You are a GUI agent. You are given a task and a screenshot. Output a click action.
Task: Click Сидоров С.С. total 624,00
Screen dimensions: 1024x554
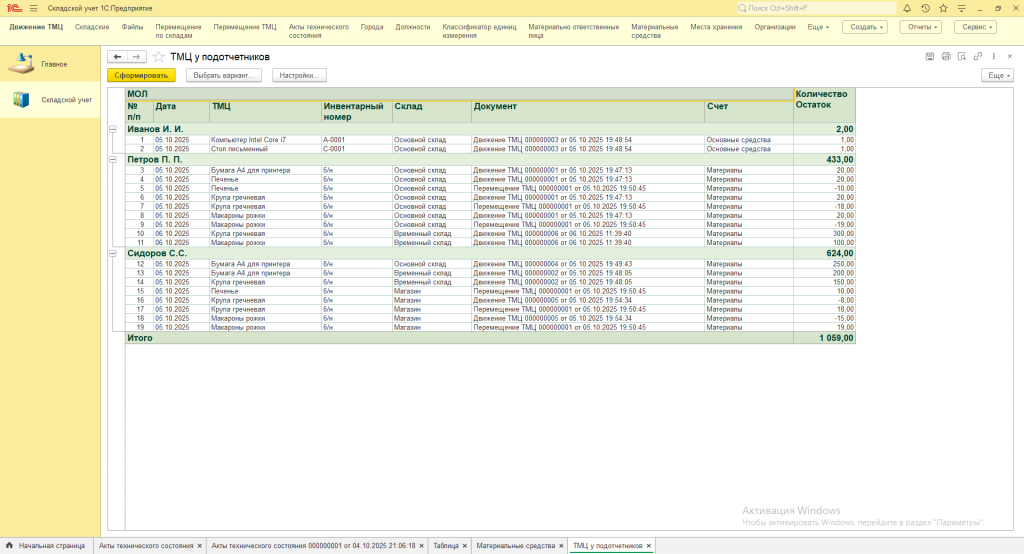pos(824,253)
